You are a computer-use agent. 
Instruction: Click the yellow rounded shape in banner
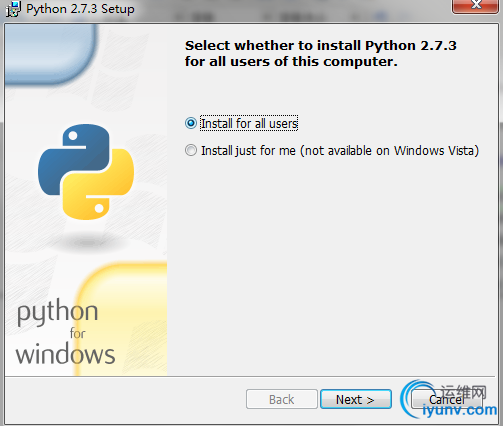(x=121, y=319)
